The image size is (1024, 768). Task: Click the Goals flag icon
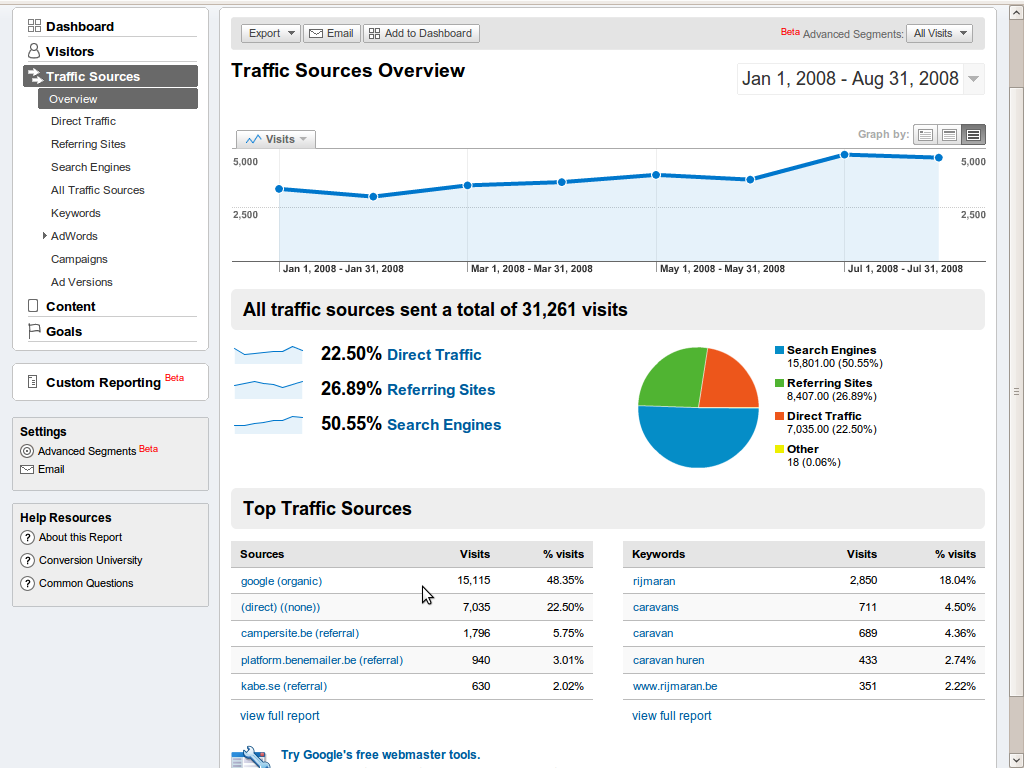click(34, 331)
